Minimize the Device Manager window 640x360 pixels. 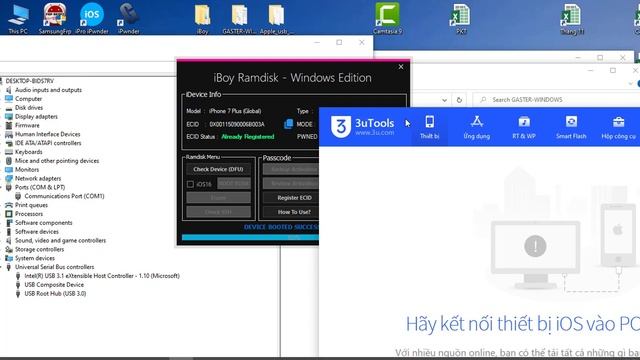coord(317,42)
